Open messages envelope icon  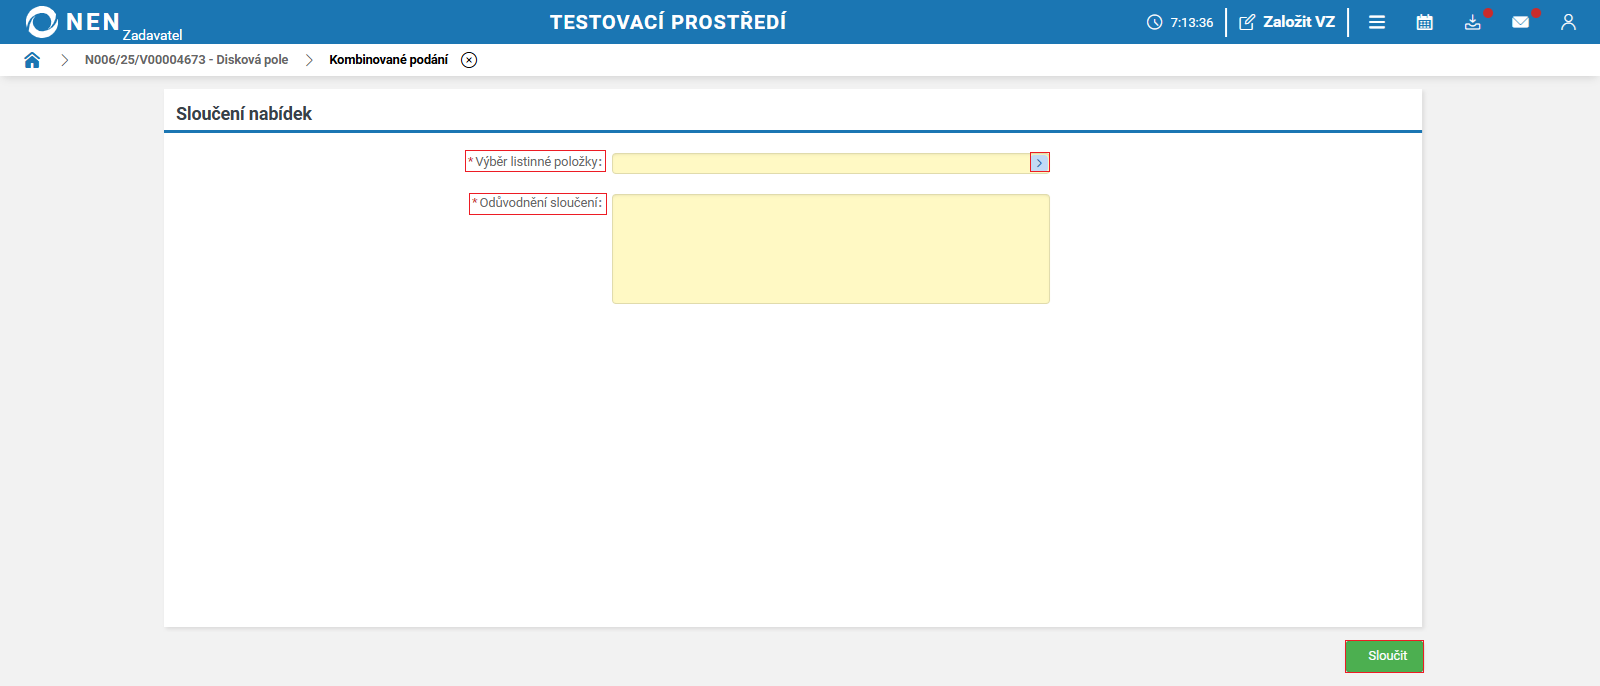tap(1521, 22)
